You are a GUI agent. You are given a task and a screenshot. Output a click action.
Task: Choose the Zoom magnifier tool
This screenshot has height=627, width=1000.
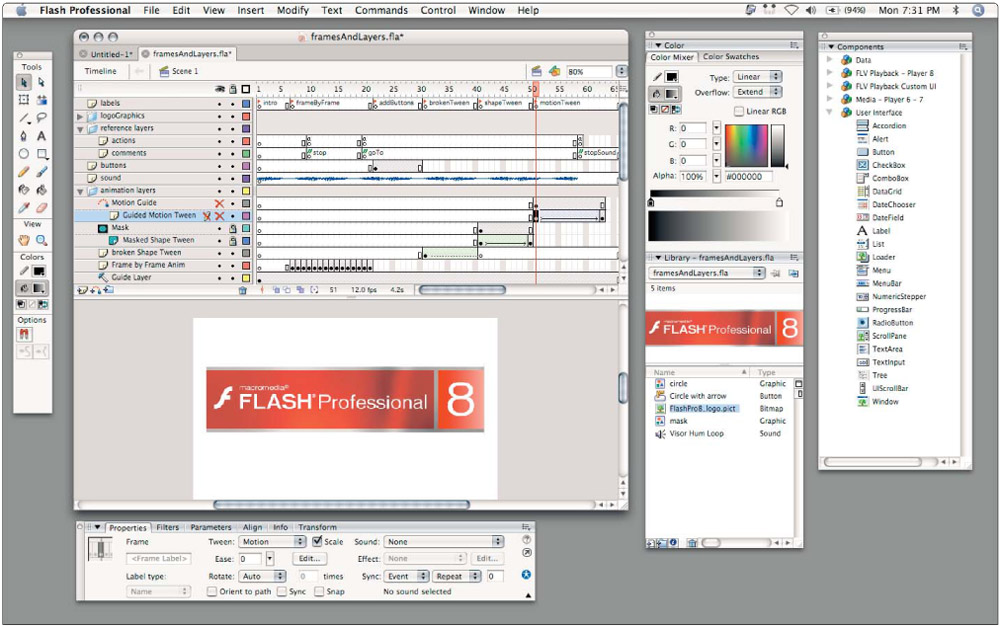42,240
